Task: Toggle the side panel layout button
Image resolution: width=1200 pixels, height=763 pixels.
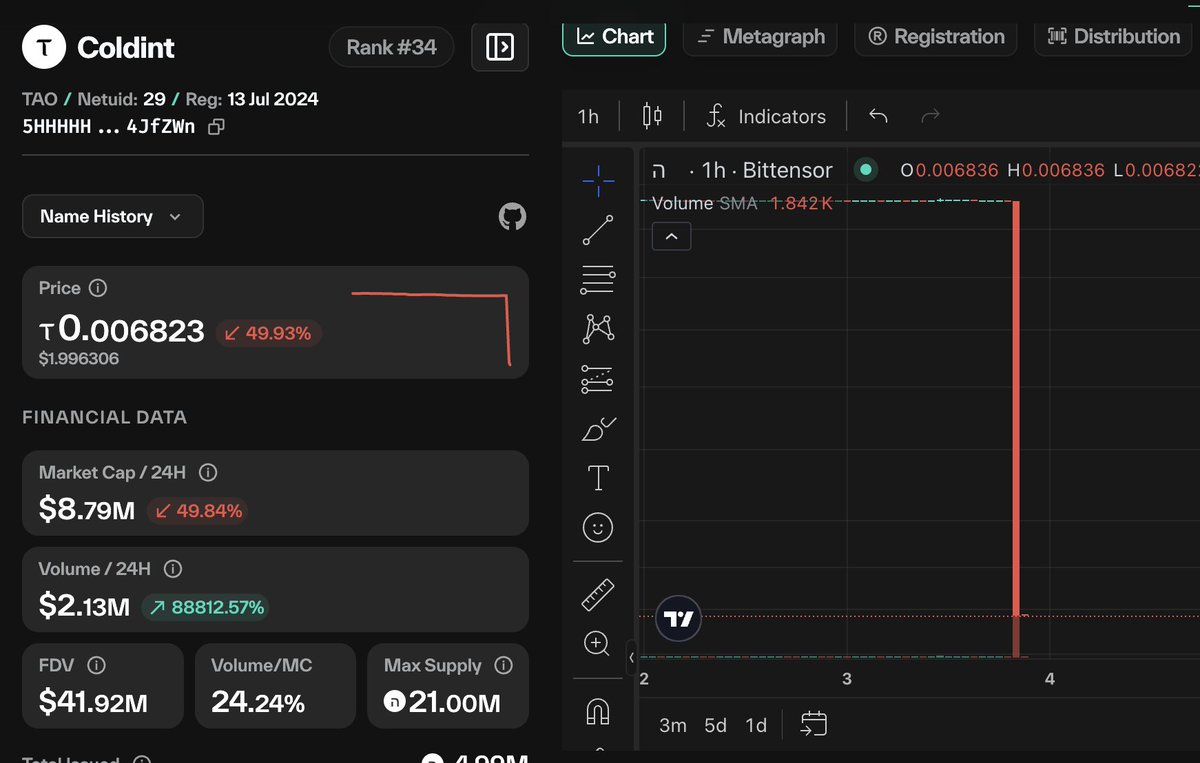Action: point(500,47)
